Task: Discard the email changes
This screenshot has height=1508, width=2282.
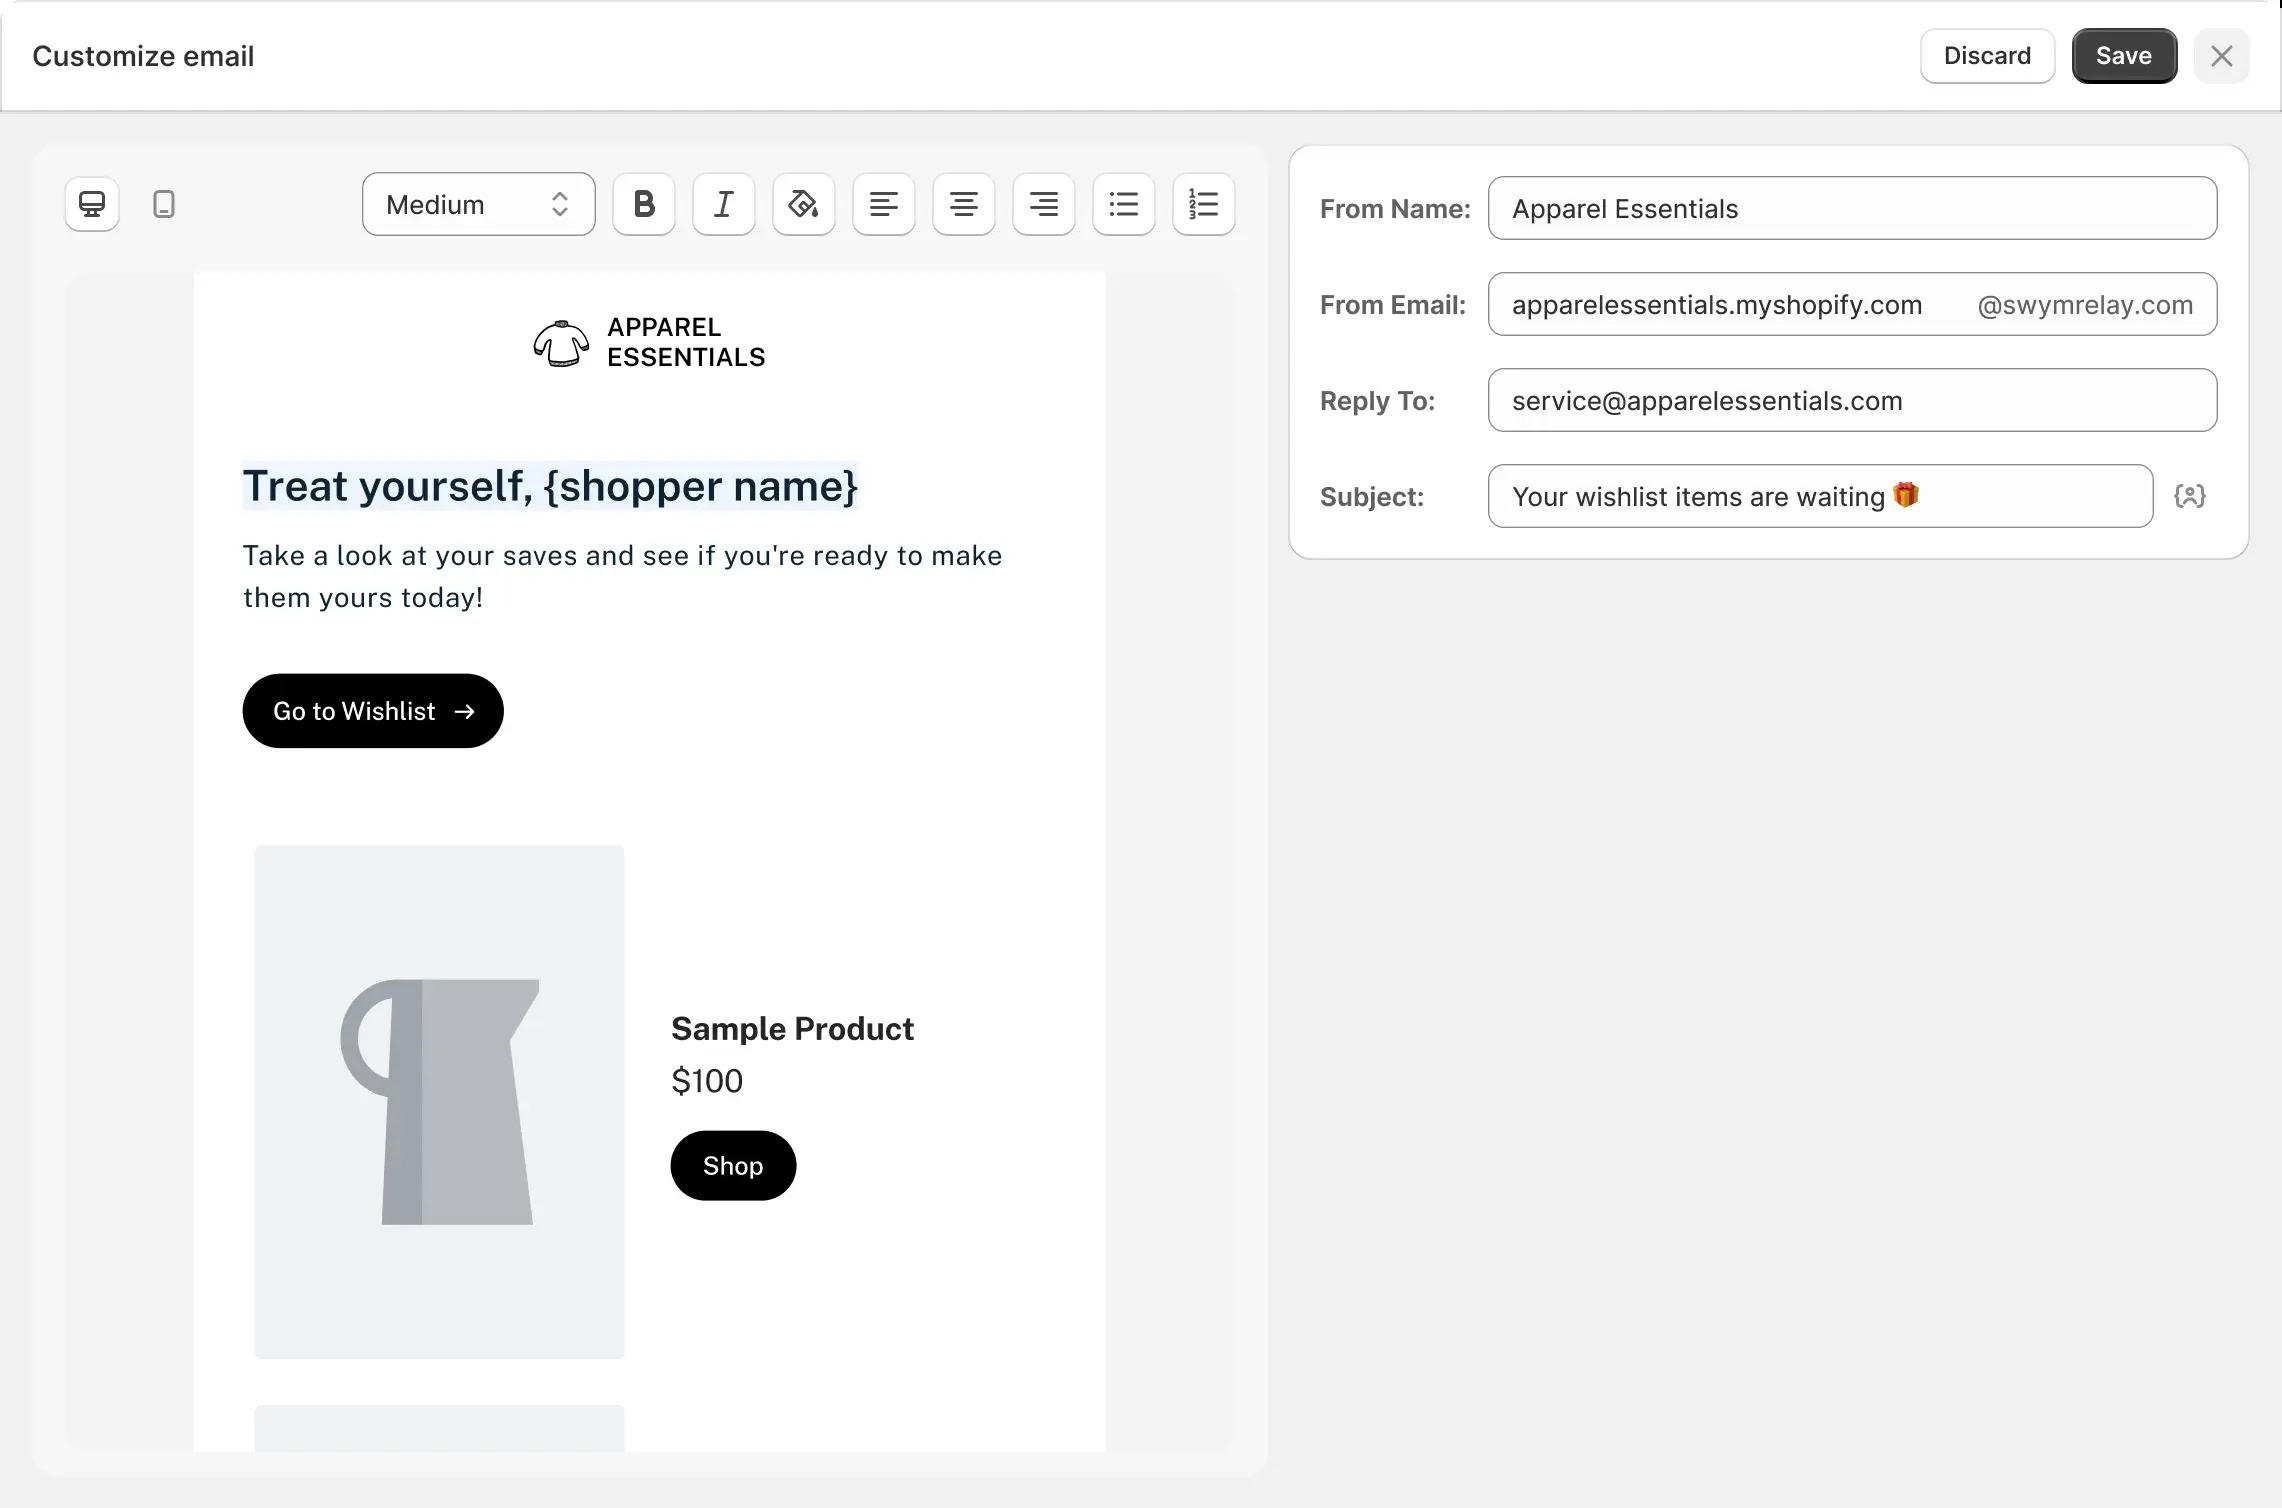Action: click(1986, 55)
